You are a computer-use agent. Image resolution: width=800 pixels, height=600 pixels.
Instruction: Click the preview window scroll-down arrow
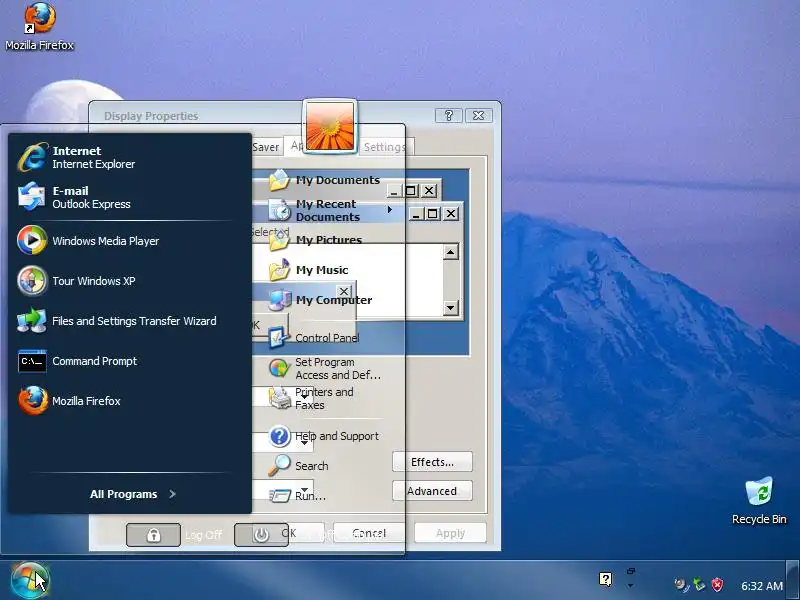(451, 308)
